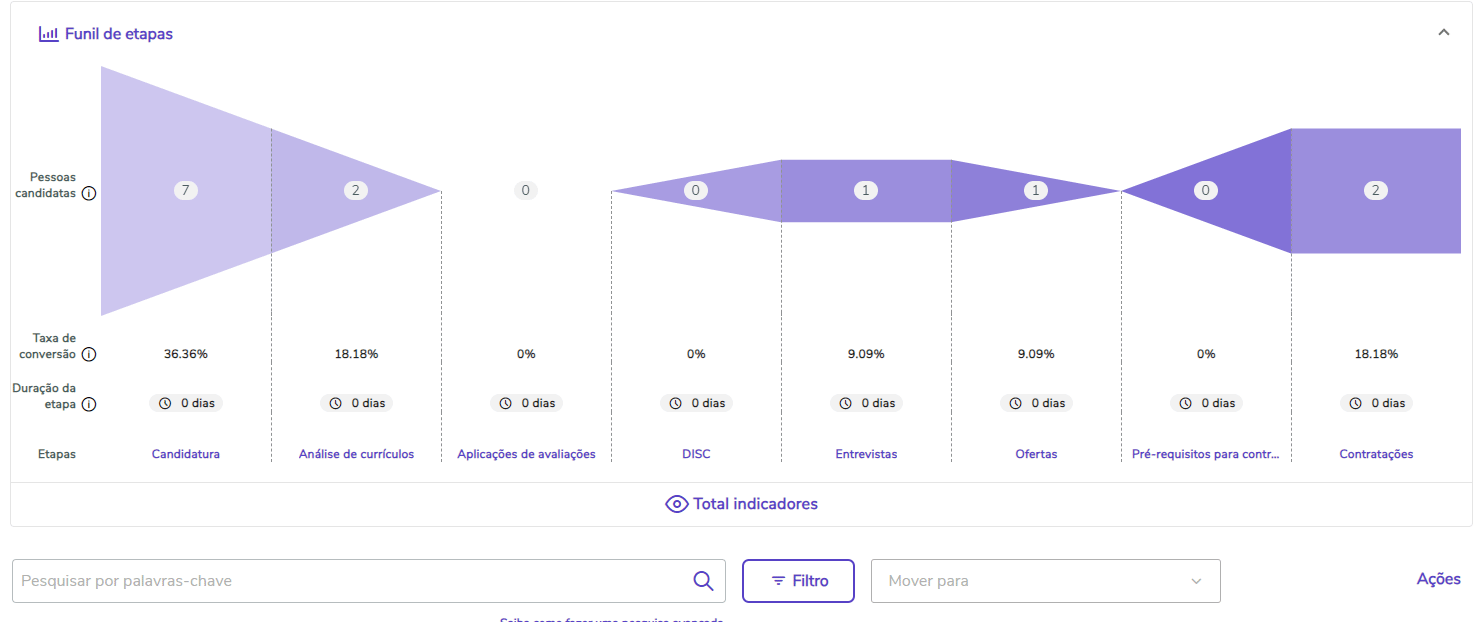
Task: Click the 2 badge in Contratações segment
Action: tap(1376, 190)
